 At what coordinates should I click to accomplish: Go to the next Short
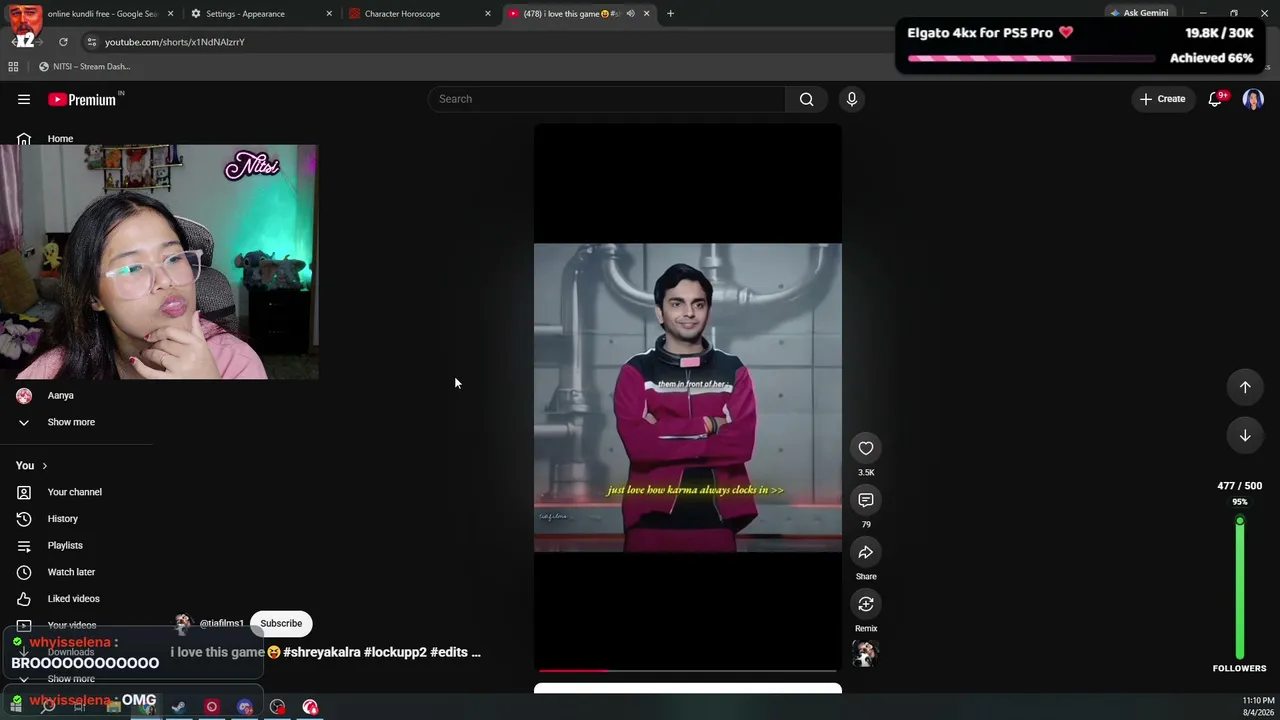1245,435
